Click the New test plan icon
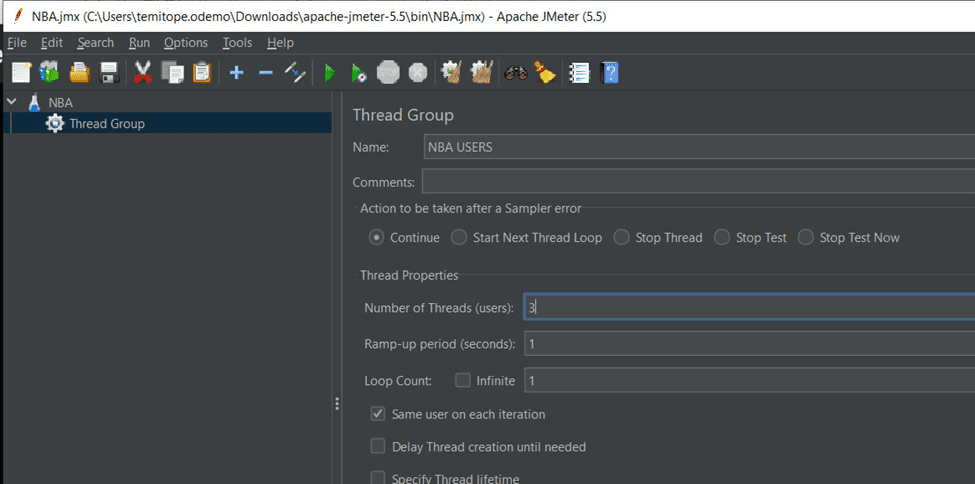975x484 pixels. (x=21, y=72)
